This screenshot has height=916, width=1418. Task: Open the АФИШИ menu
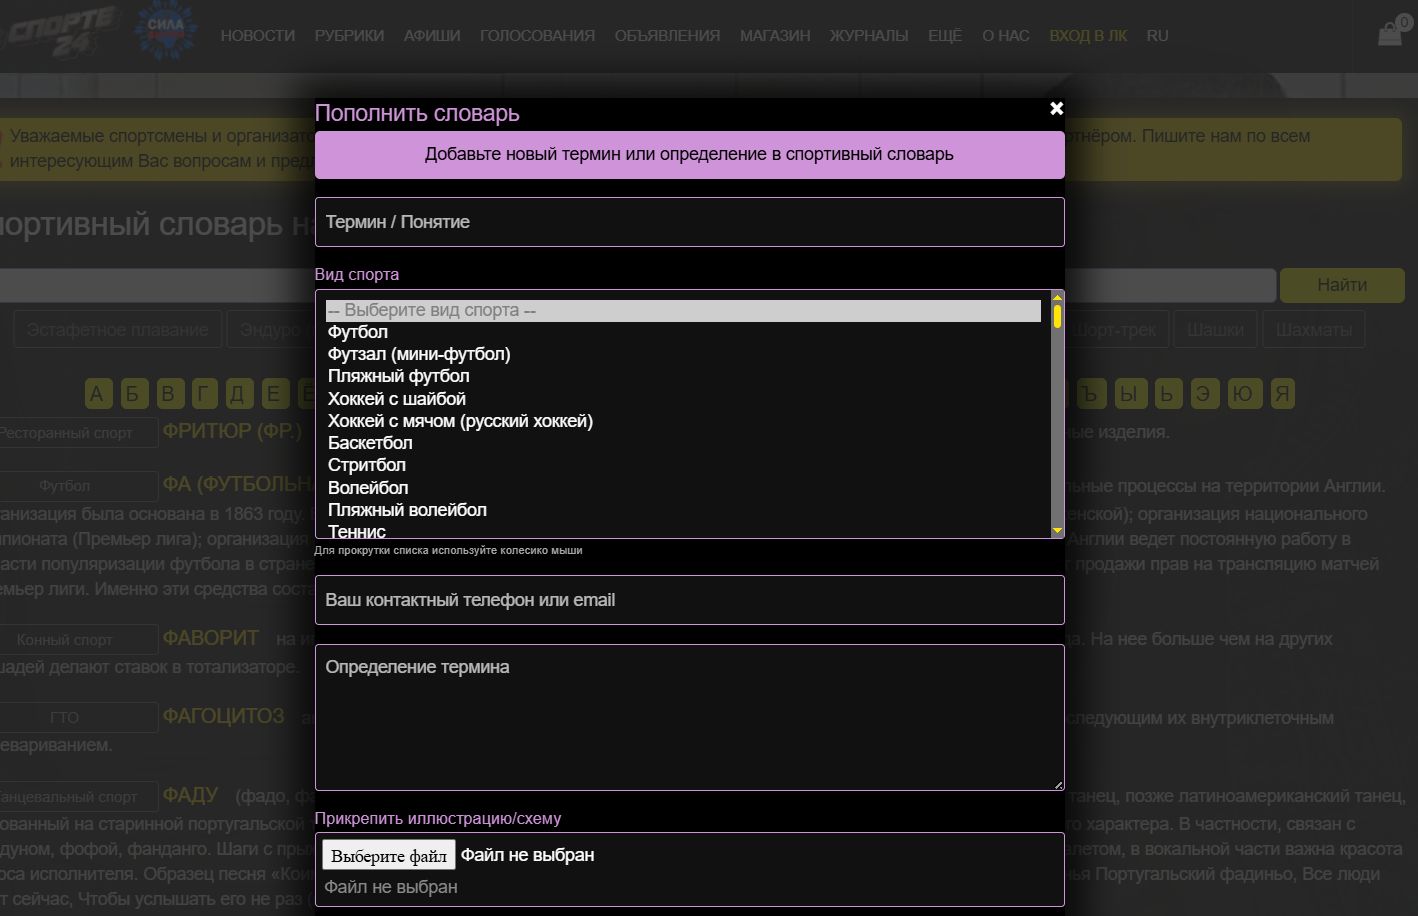tap(432, 36)
